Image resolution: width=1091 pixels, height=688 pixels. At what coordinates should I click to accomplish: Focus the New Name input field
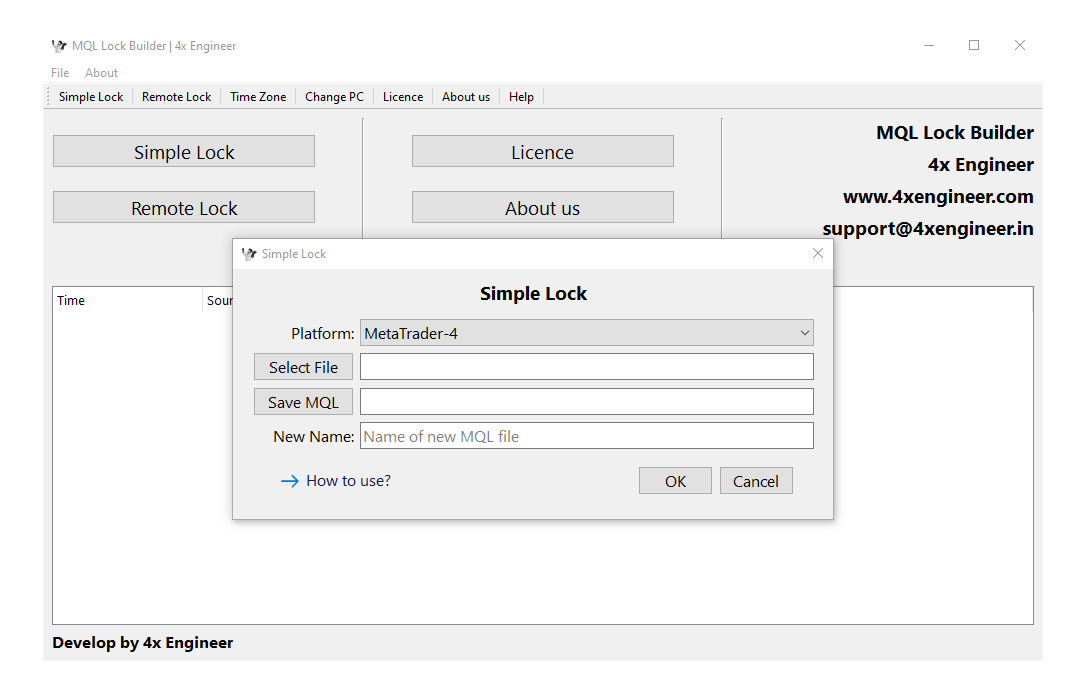click(587, 436)
